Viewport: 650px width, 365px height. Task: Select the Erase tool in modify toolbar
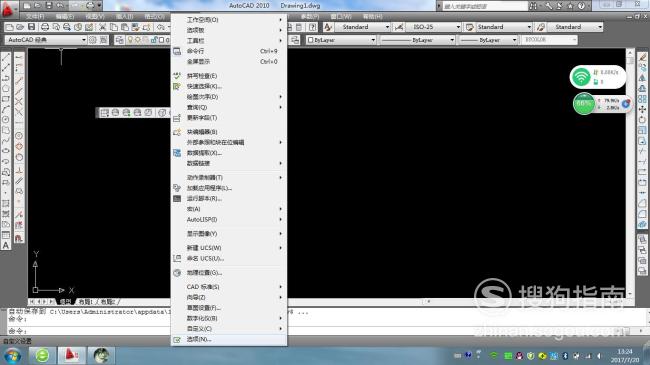643,57
